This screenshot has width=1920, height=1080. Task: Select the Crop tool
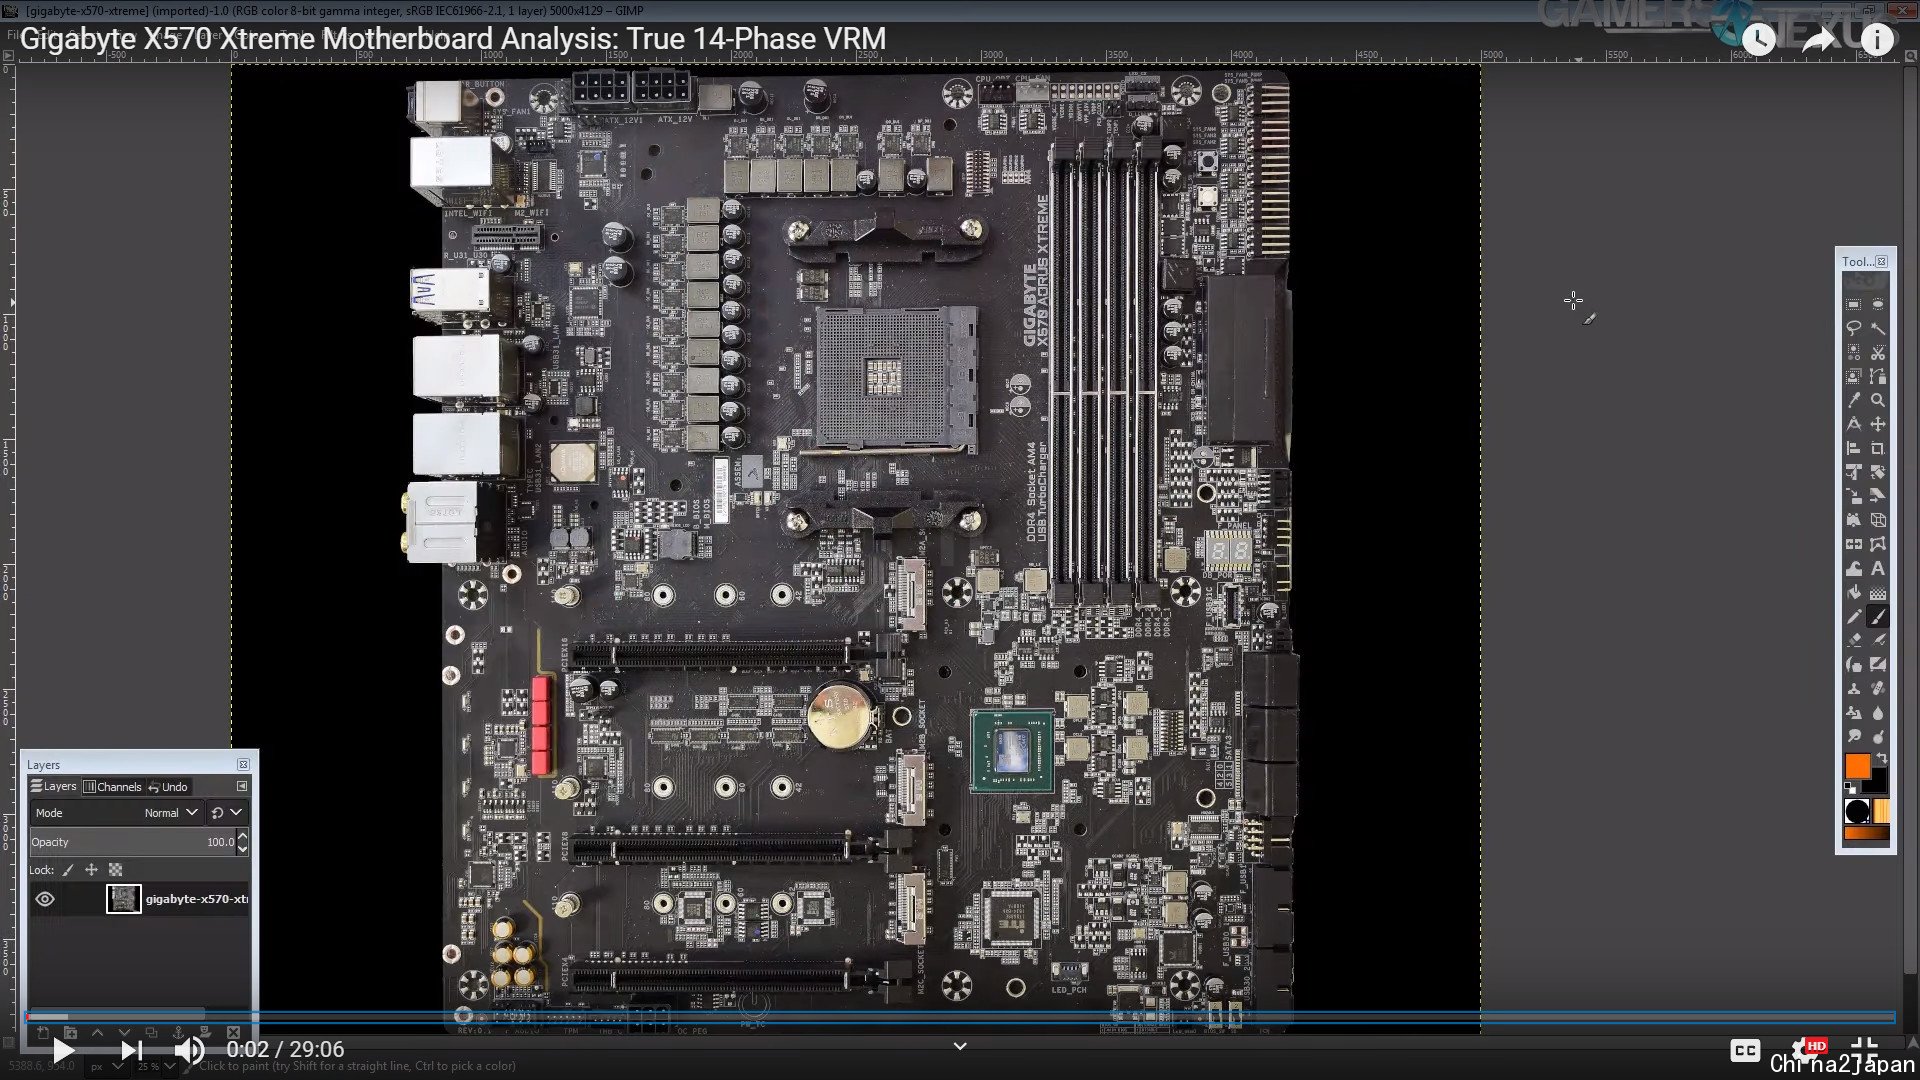[1878, 448]
